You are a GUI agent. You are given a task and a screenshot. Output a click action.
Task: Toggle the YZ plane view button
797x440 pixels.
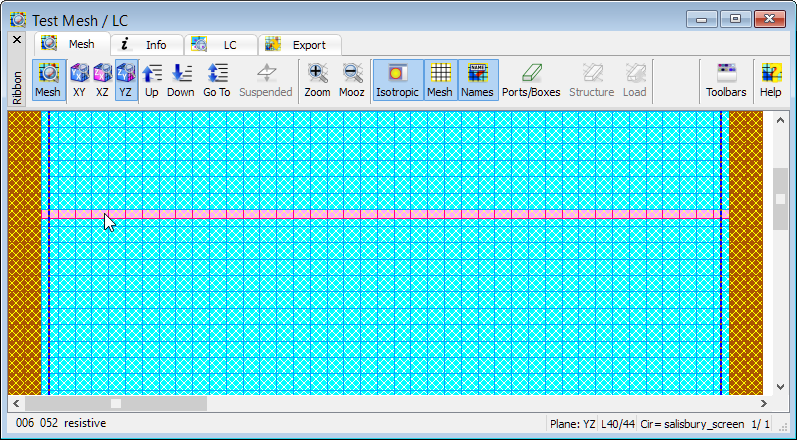(x=126, y=80)
